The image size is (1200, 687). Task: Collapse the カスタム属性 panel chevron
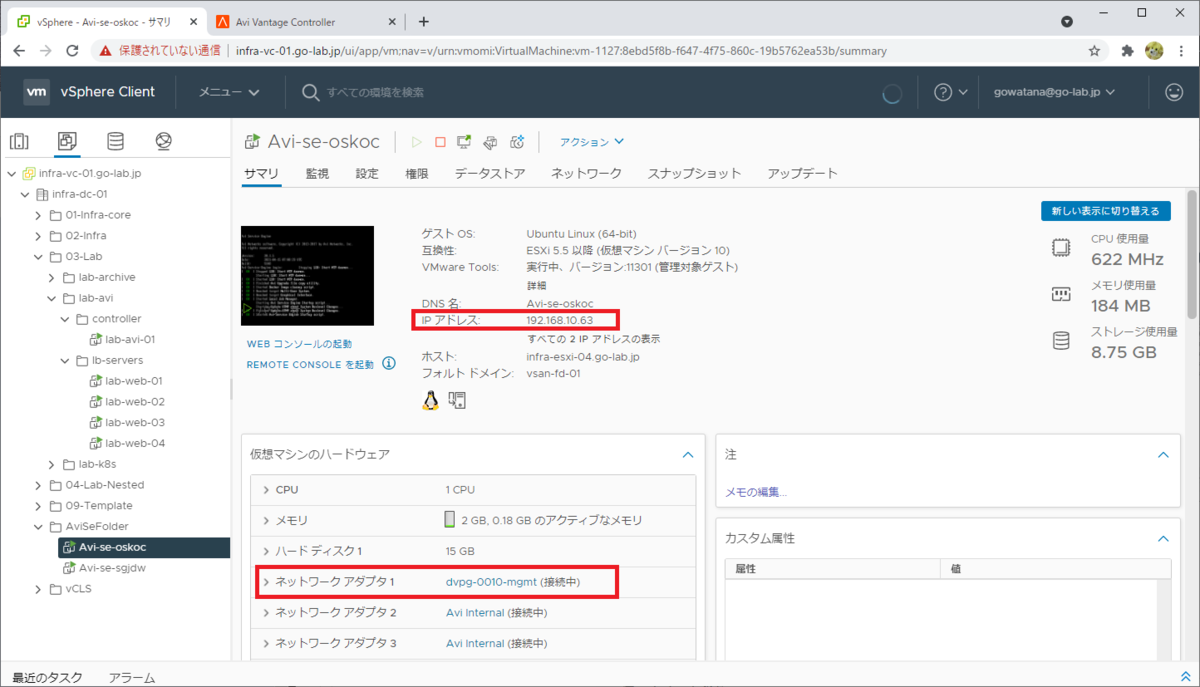coord(1162,538)
